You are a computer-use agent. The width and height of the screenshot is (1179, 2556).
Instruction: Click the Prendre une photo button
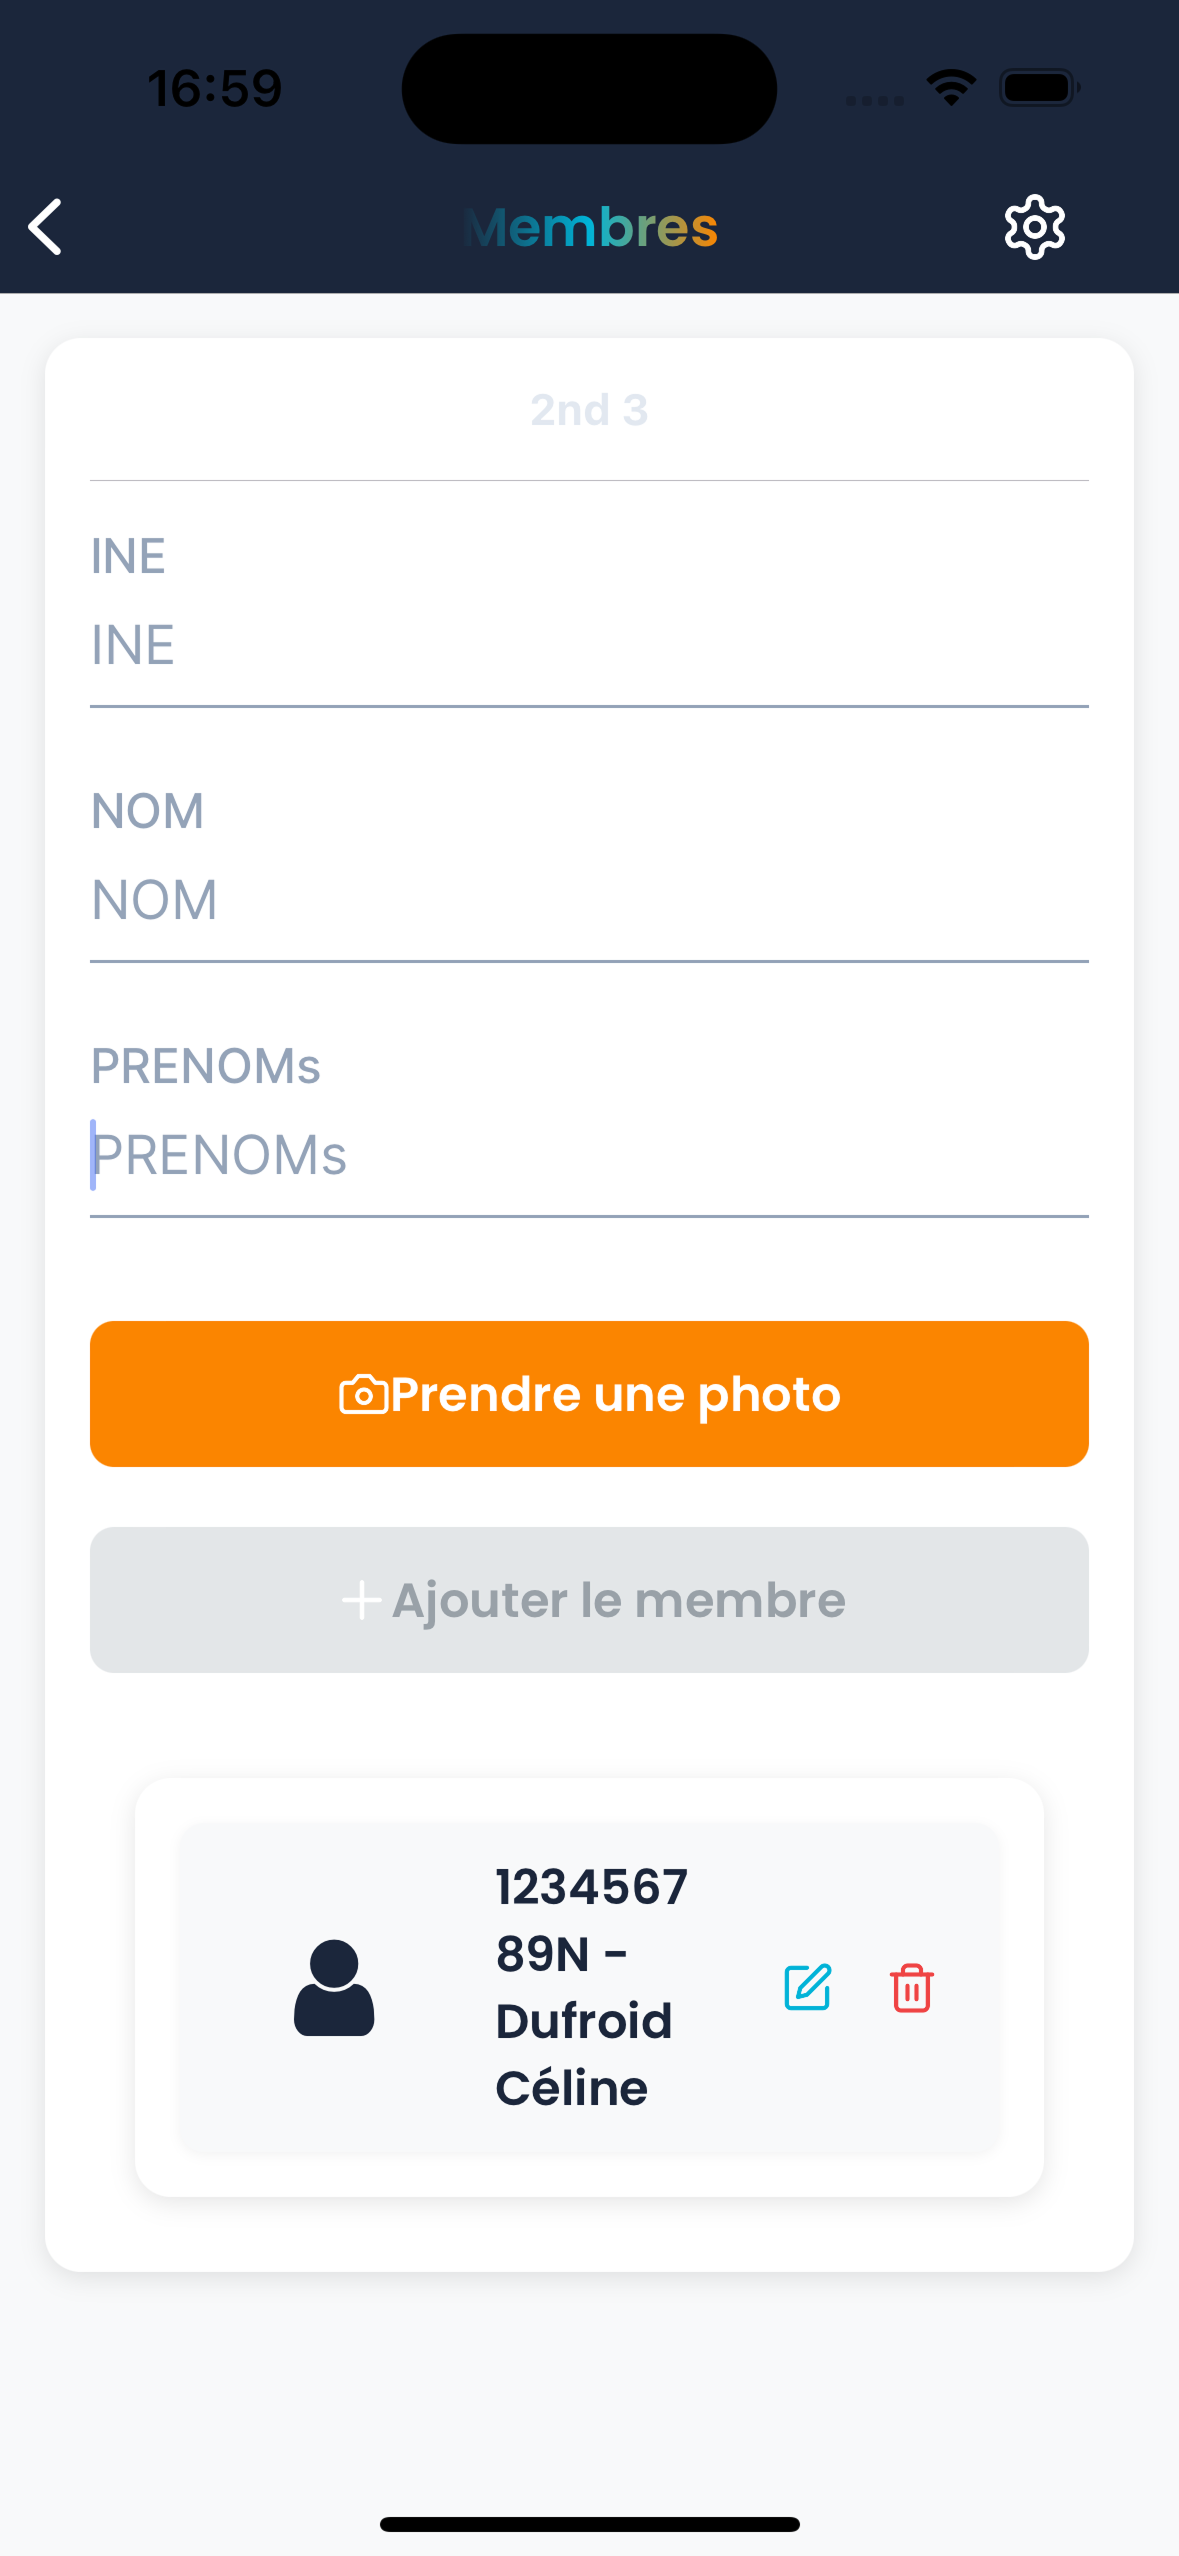589,1394
